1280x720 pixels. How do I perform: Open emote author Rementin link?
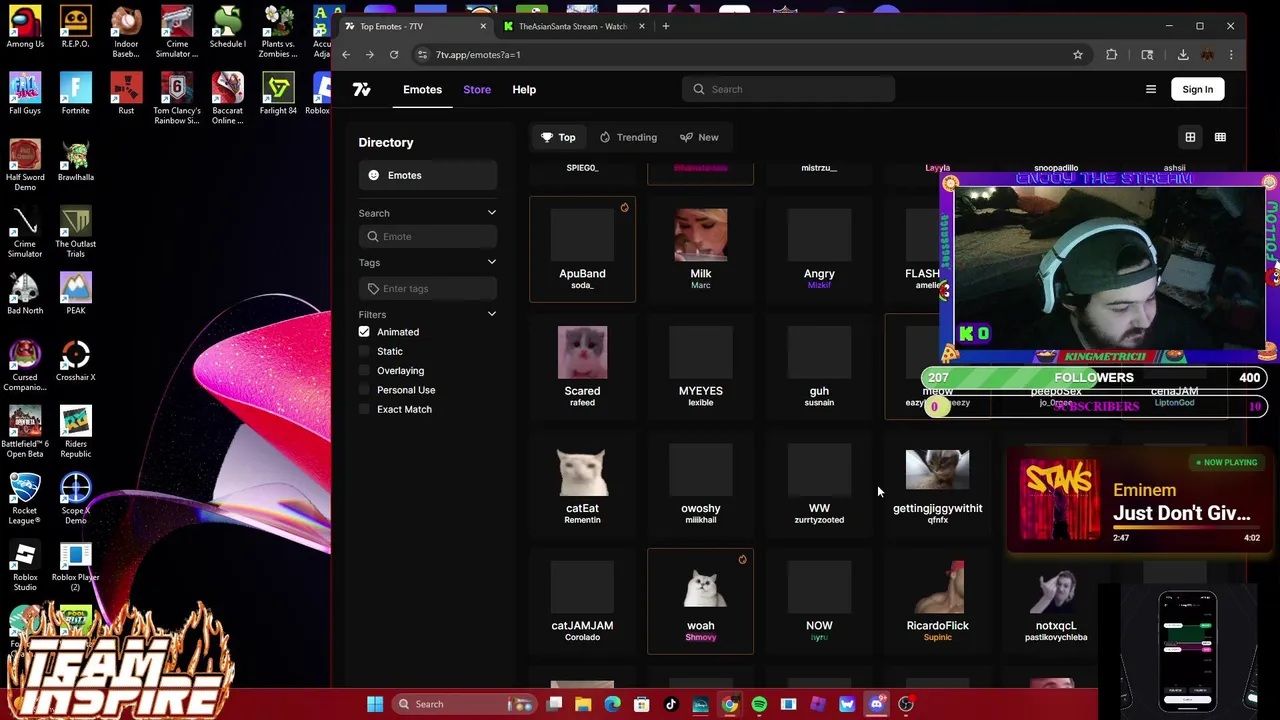coord(582,520)
